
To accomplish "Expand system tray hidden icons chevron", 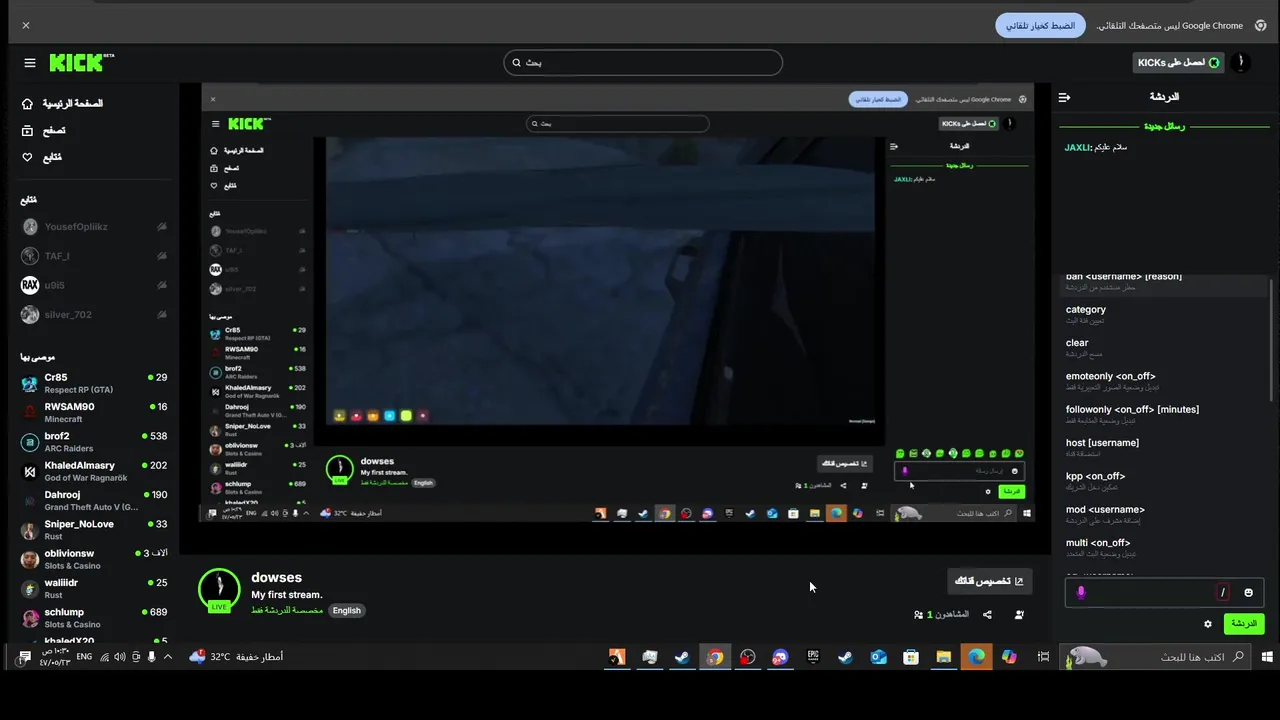I will 168,657.
